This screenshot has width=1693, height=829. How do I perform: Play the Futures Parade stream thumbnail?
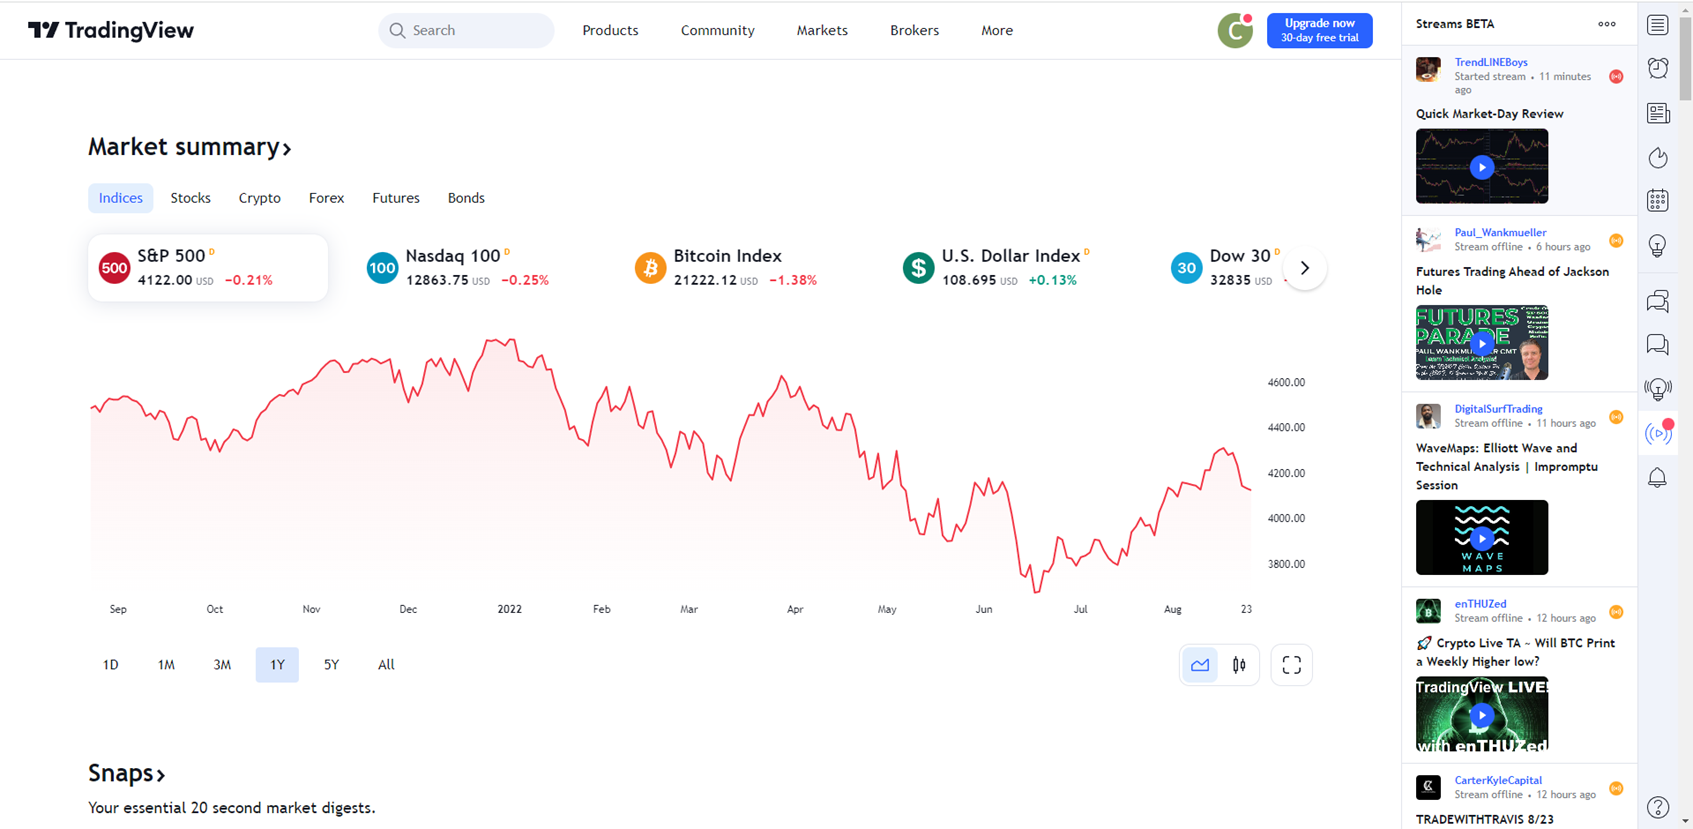click(x=1482, y=343)
